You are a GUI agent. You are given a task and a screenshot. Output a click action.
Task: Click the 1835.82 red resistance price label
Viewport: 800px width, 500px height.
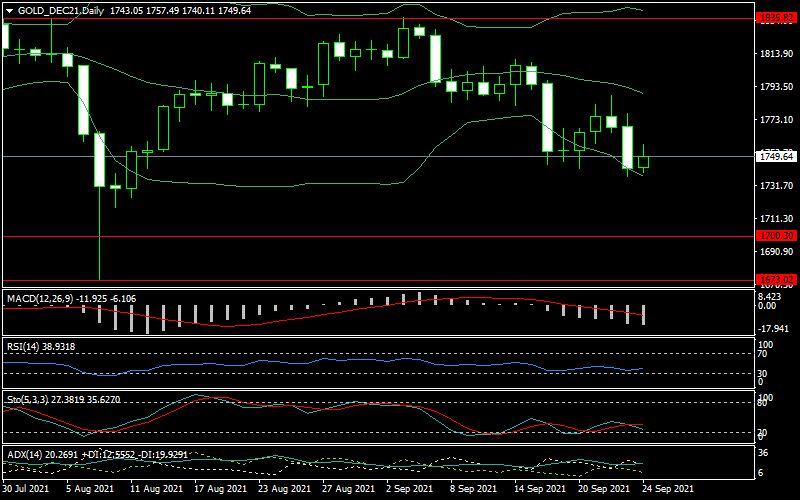click(776, 19)
